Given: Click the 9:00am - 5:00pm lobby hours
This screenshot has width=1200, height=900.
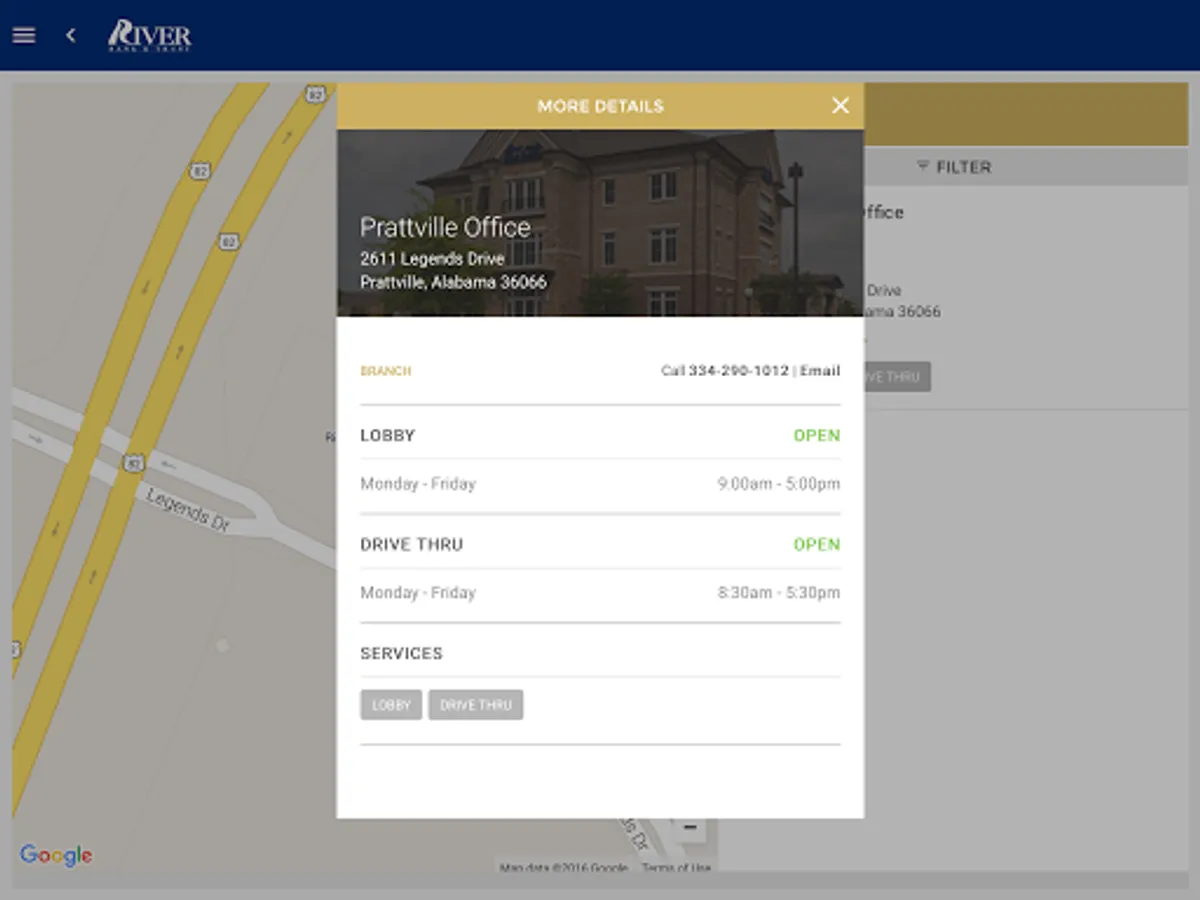Looking at the screenshot, I should point(779,484).
